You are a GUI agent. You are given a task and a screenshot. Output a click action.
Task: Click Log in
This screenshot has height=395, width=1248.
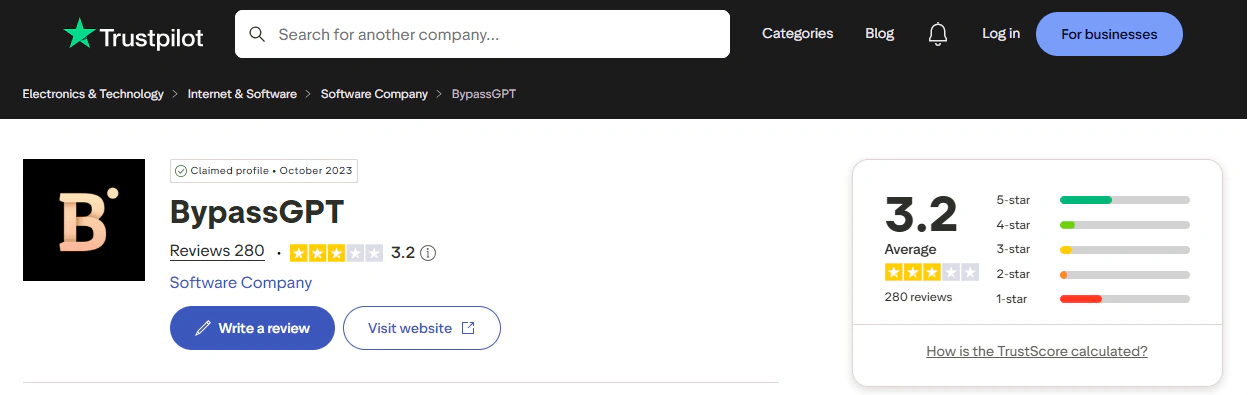[x=1001, y=34]
